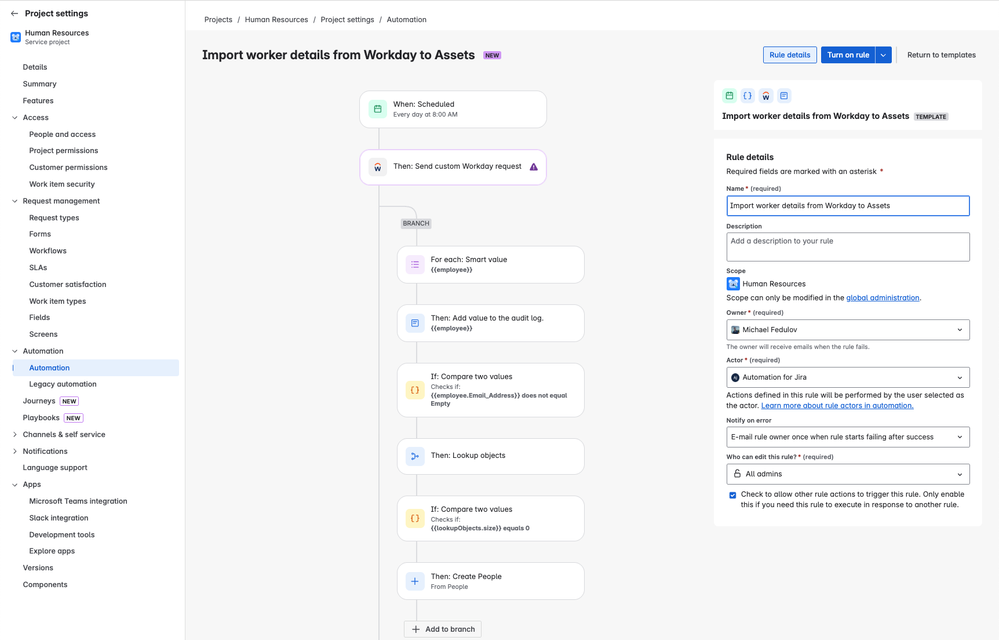Open Customer satisfaction settings

(x=68, y=284)
